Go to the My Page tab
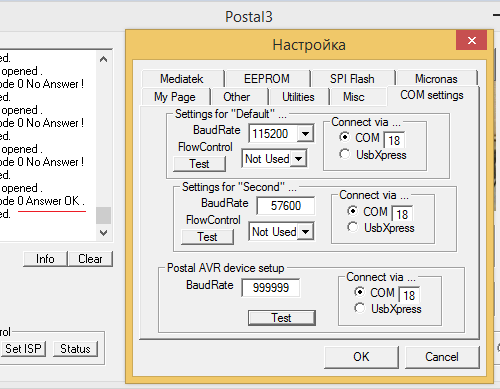Image resolution: width=500 pixels, height=389 pixels. pos(175,97)
